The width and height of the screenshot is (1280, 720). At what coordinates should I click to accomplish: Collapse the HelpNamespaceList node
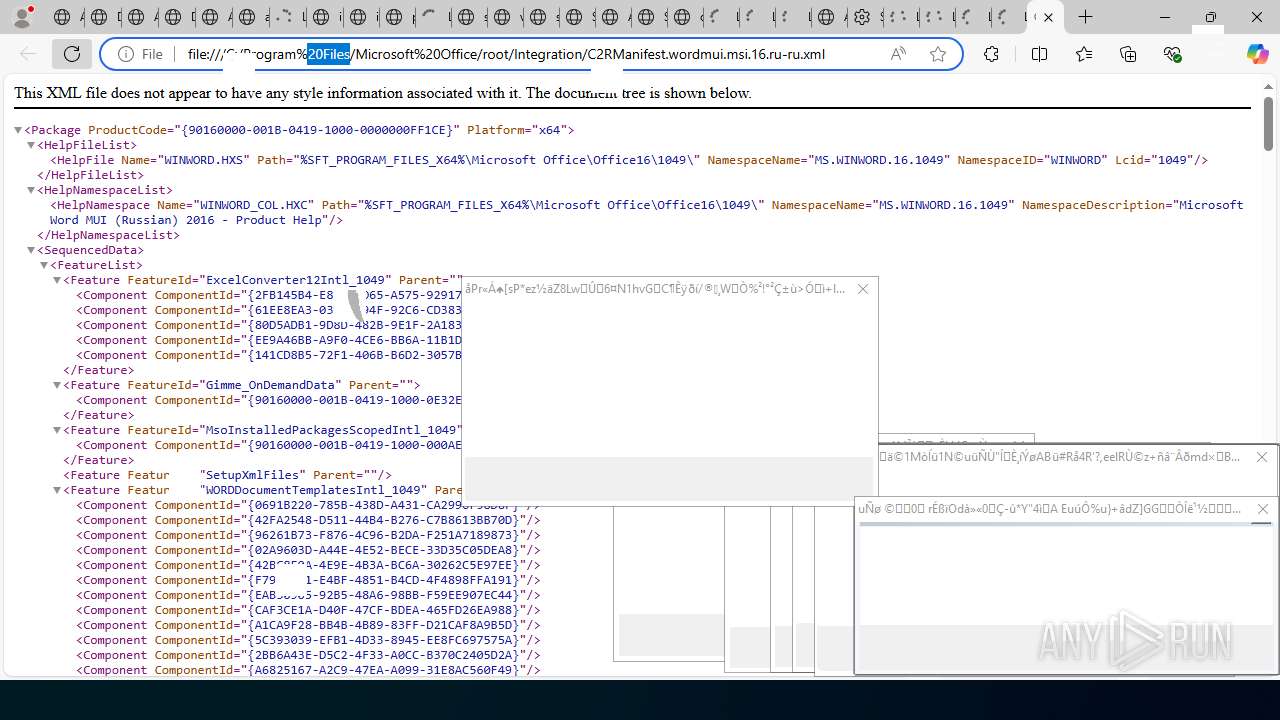31,190
